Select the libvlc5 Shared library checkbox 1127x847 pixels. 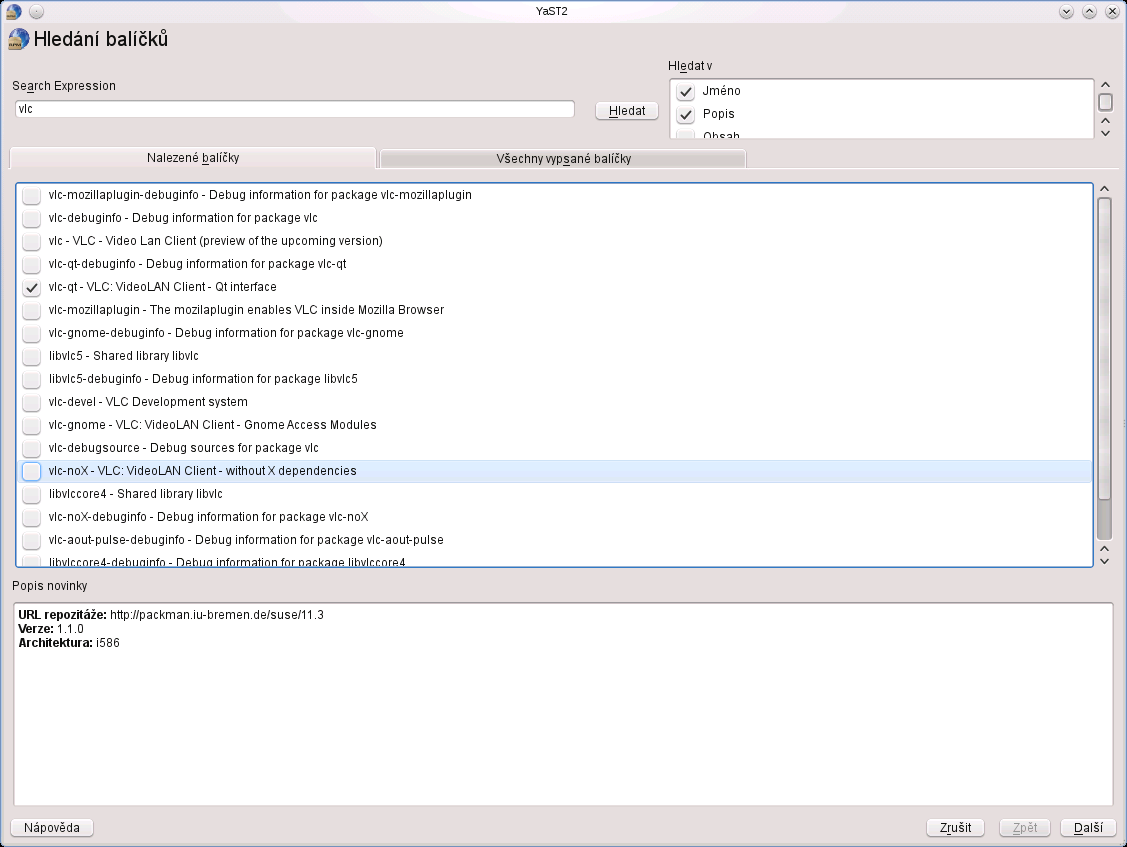[32, 357]
